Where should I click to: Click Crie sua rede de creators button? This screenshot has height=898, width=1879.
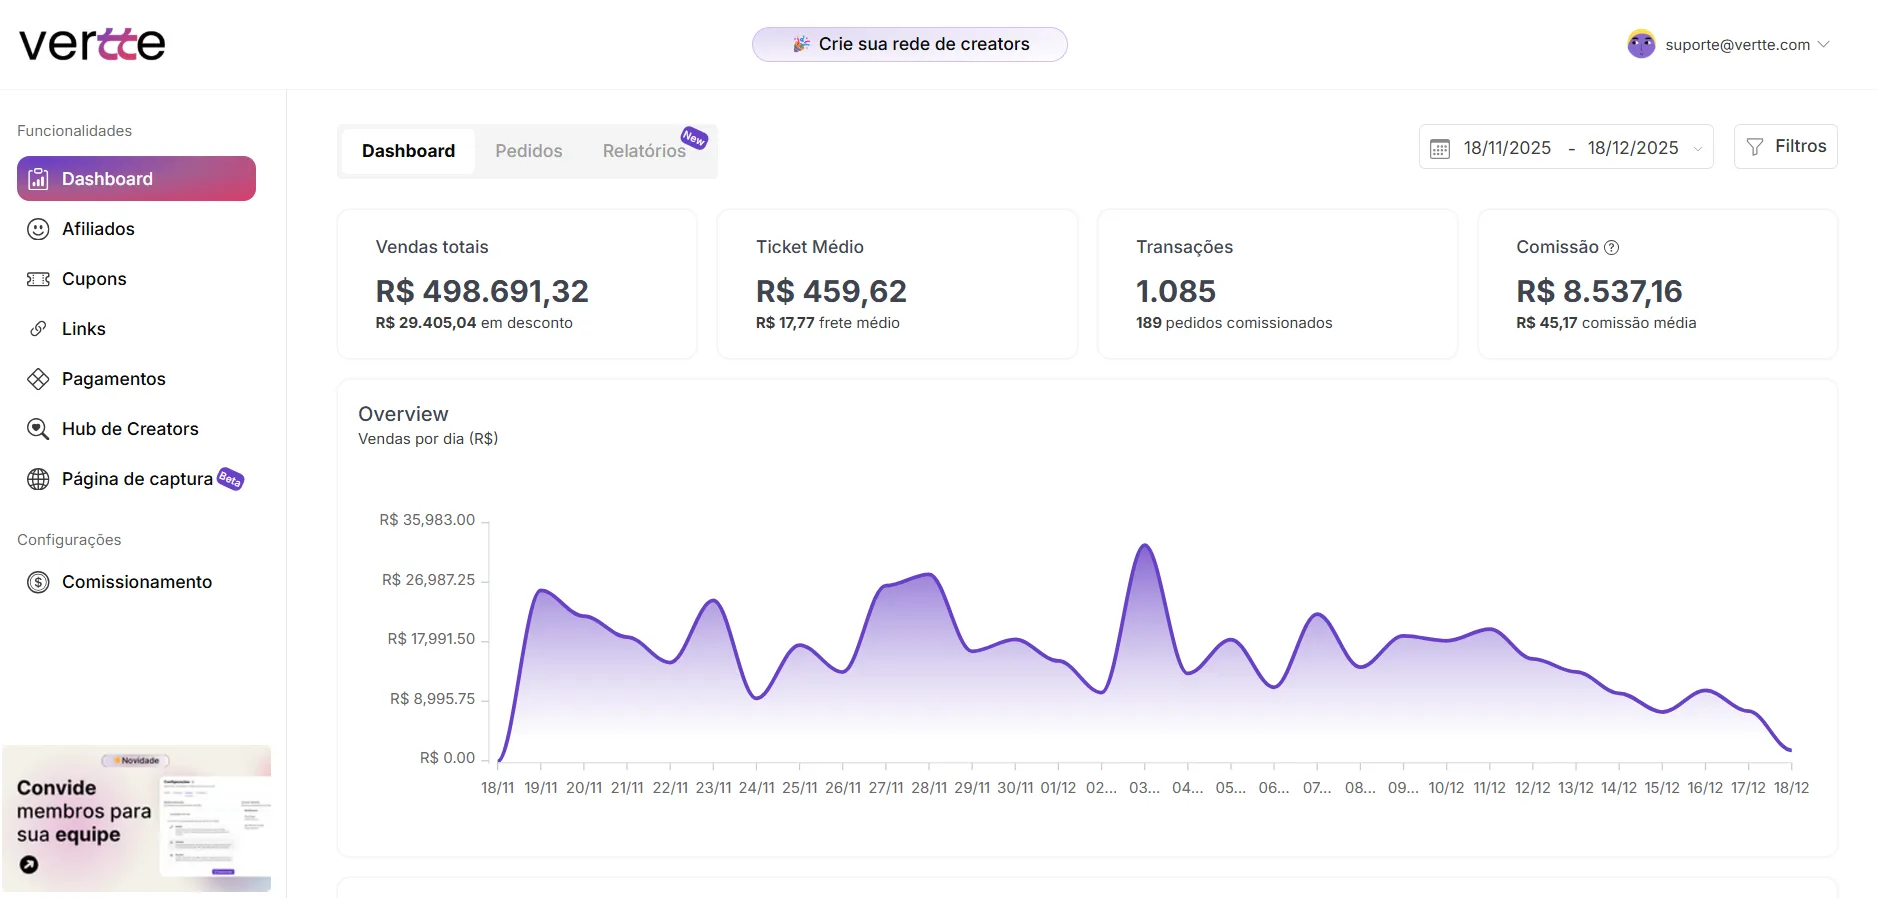[x=909, y=44]
